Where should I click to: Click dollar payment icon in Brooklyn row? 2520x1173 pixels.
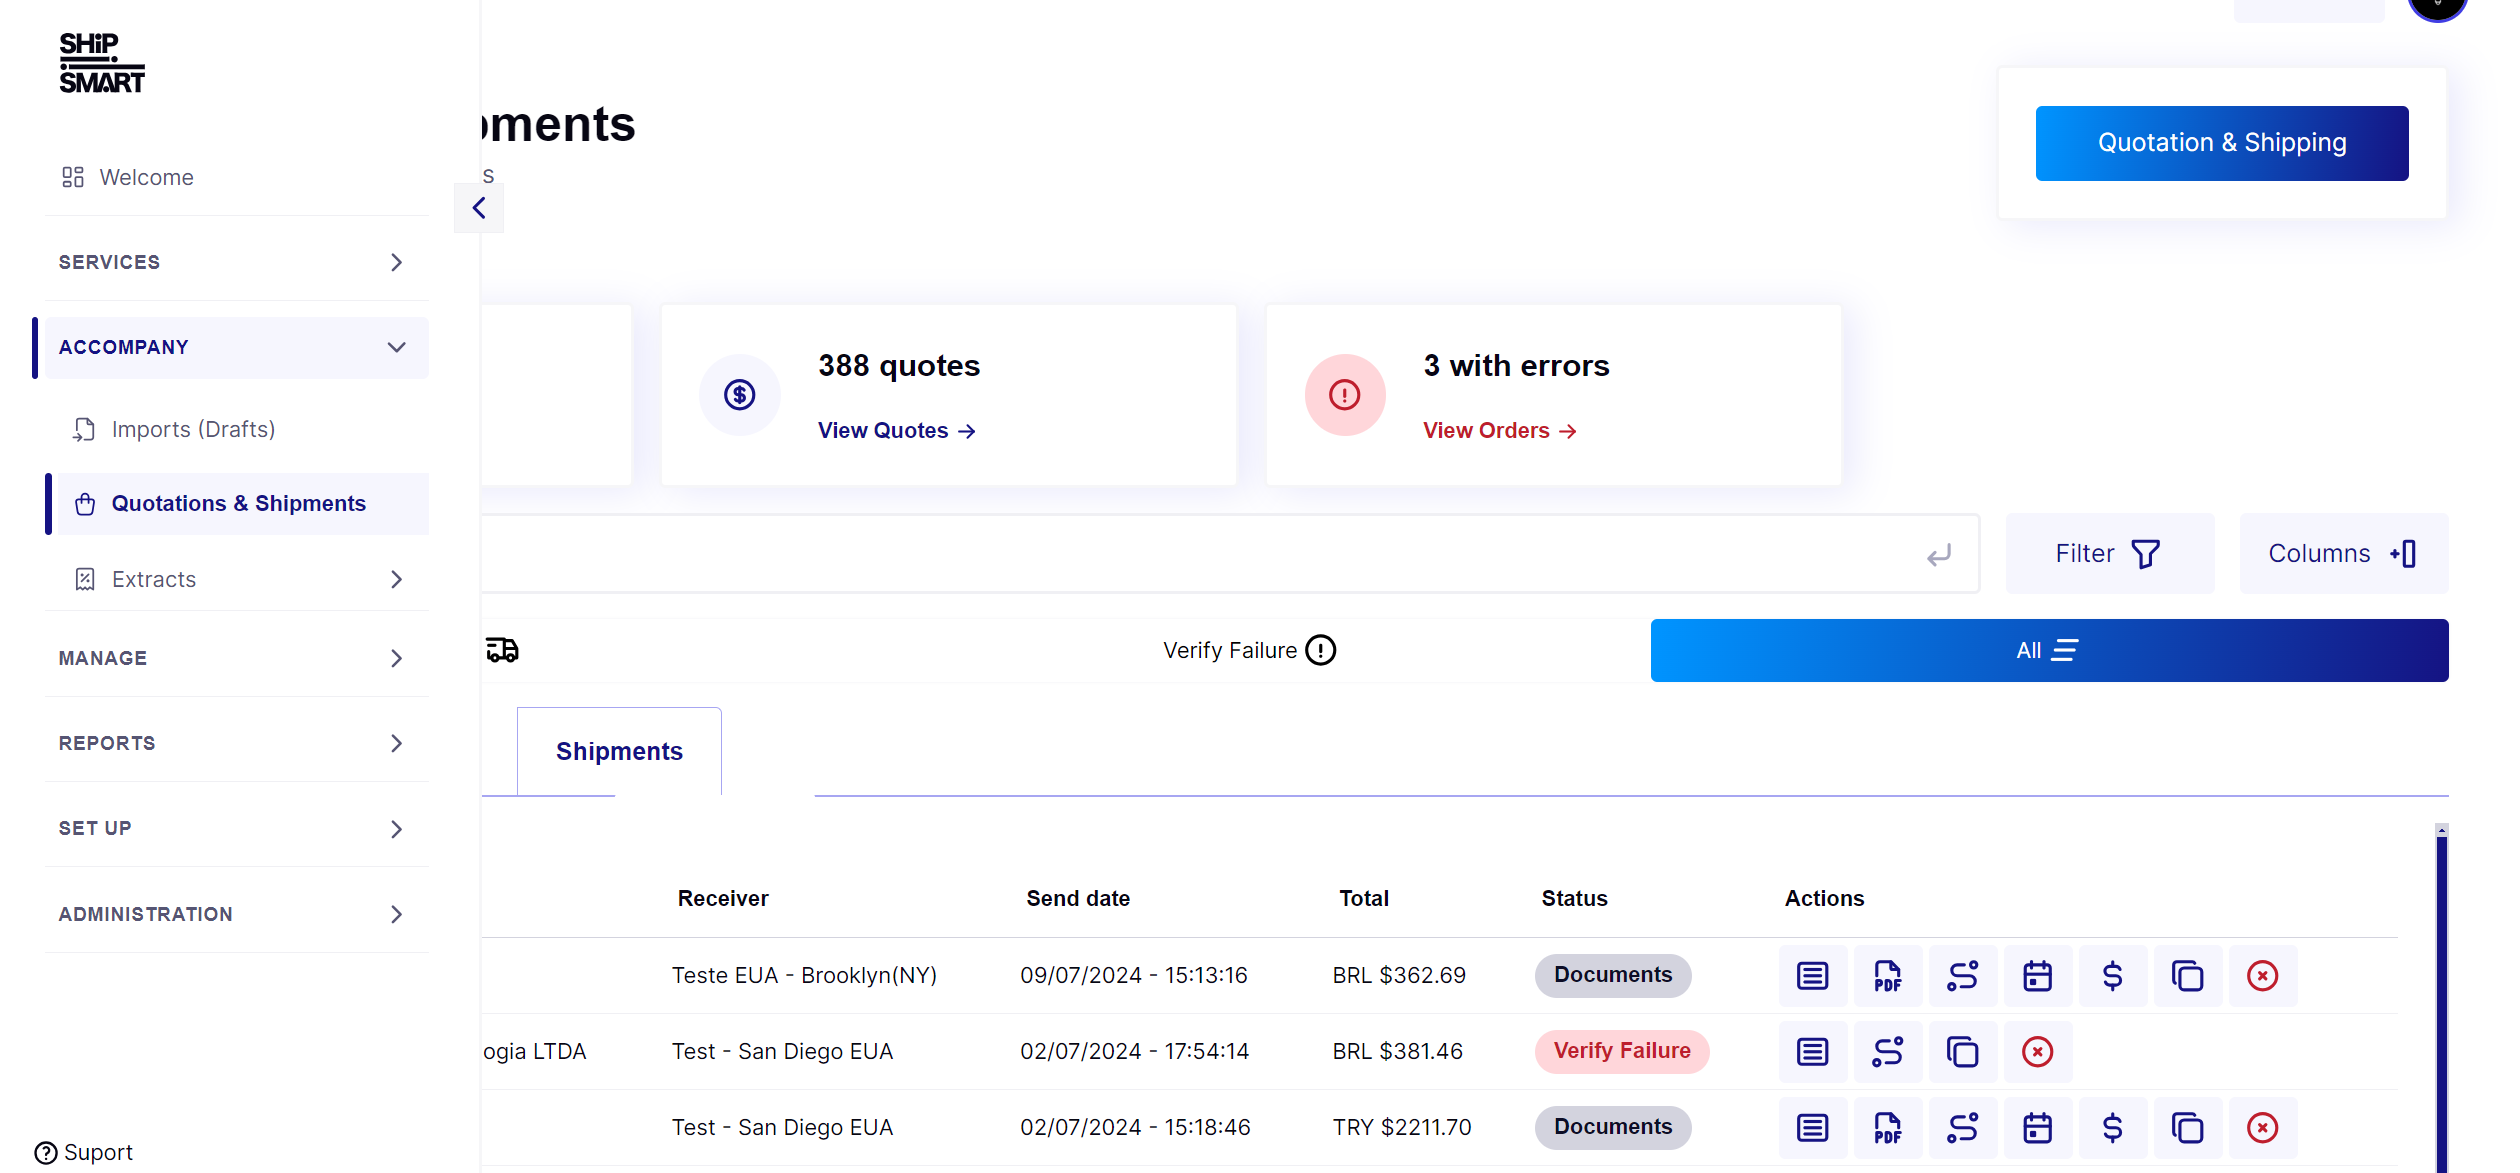tap(2112, 976)
